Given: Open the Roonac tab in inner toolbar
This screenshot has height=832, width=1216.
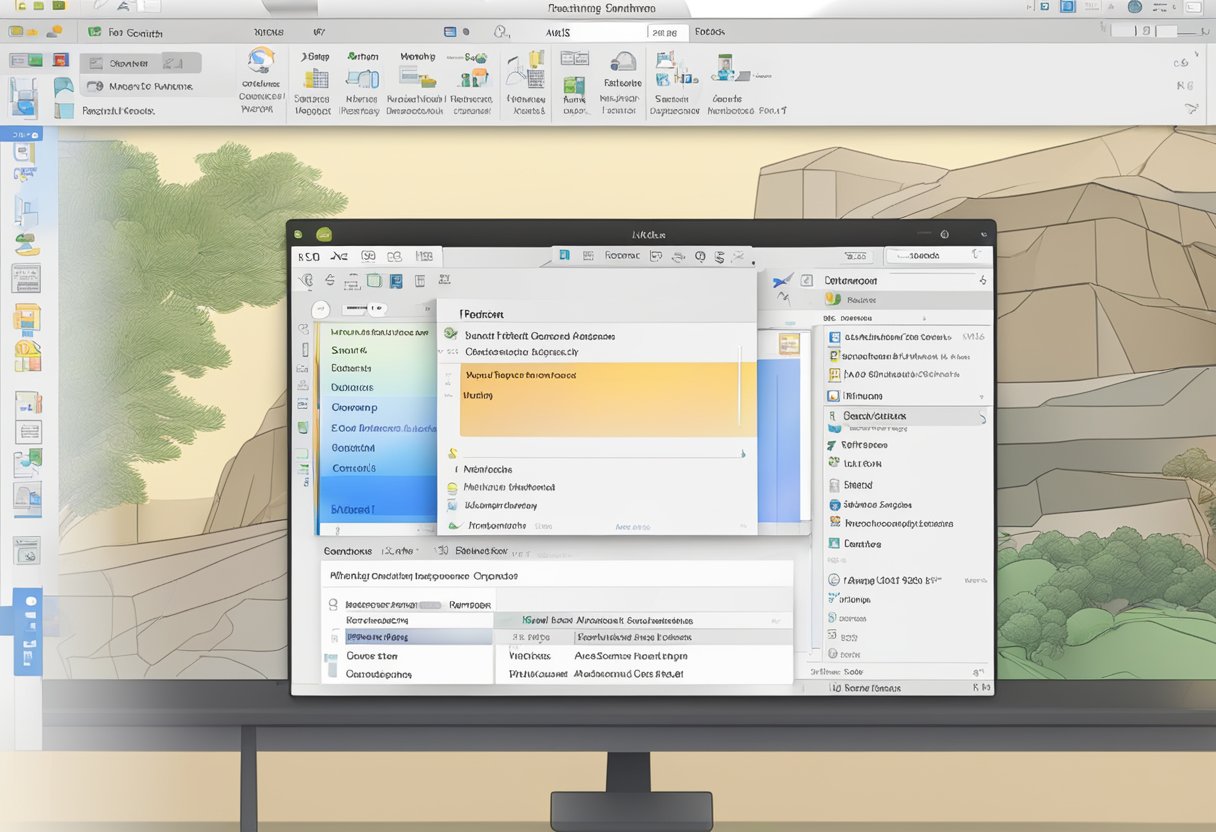Looking at the screenshot, I should 620,256.
